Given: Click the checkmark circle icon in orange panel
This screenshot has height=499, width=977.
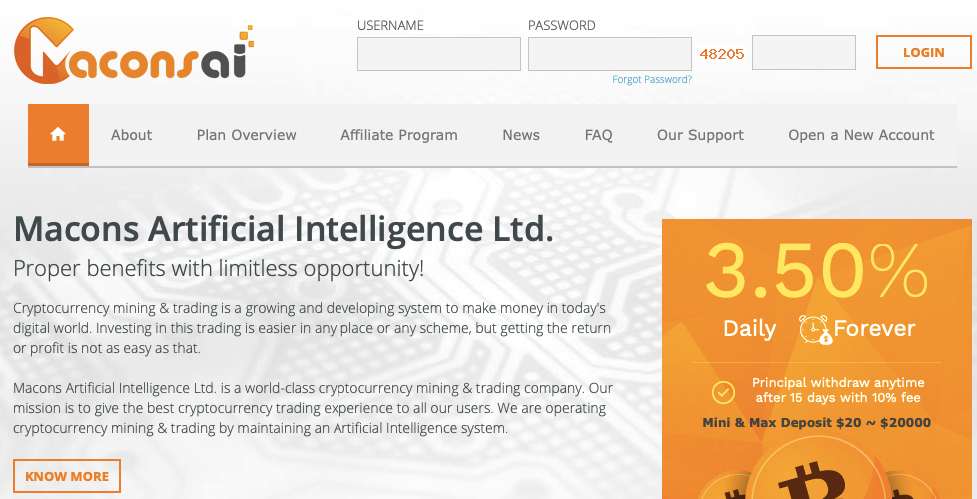Looking at the screenshot, I should 723,392.
